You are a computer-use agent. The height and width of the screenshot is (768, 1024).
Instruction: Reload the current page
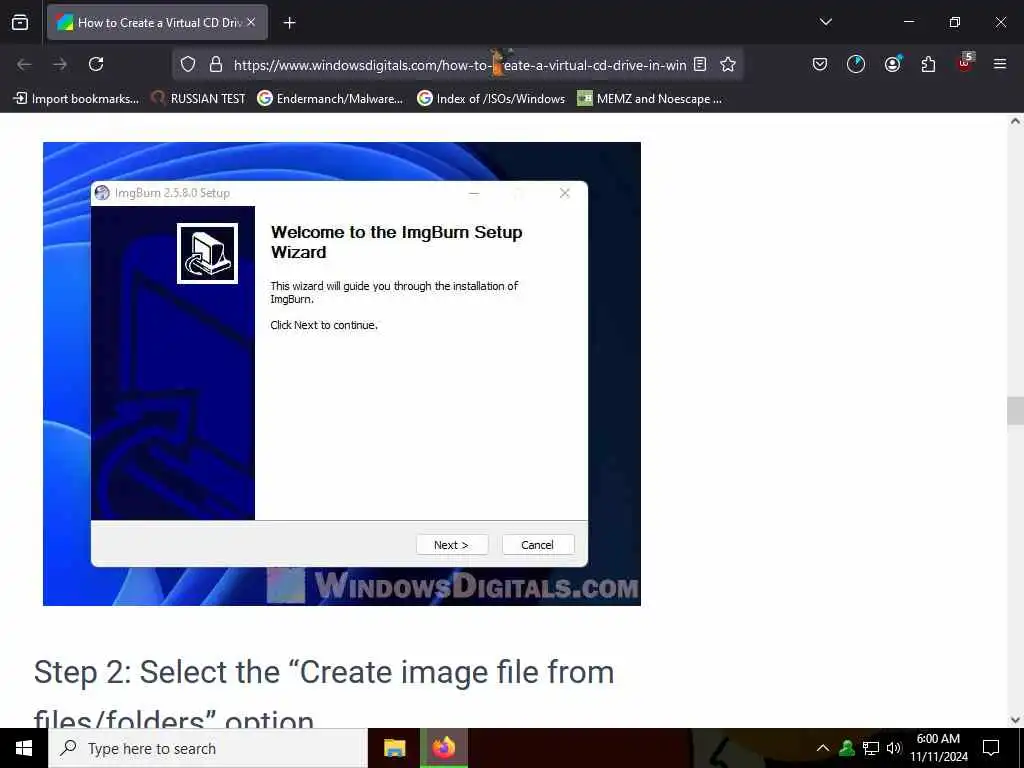click(x=96, y=64)
